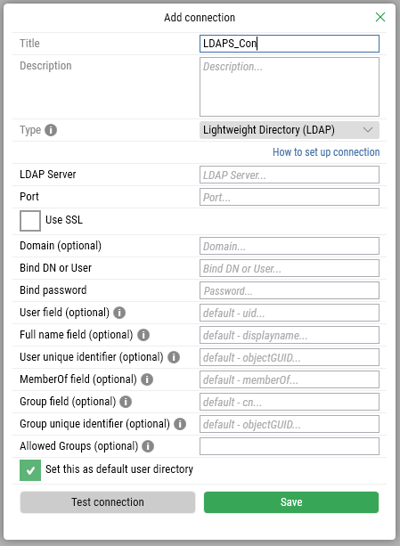The image size is (400, 546).
Task: Click the Test connection button
Action: (108, 502)
